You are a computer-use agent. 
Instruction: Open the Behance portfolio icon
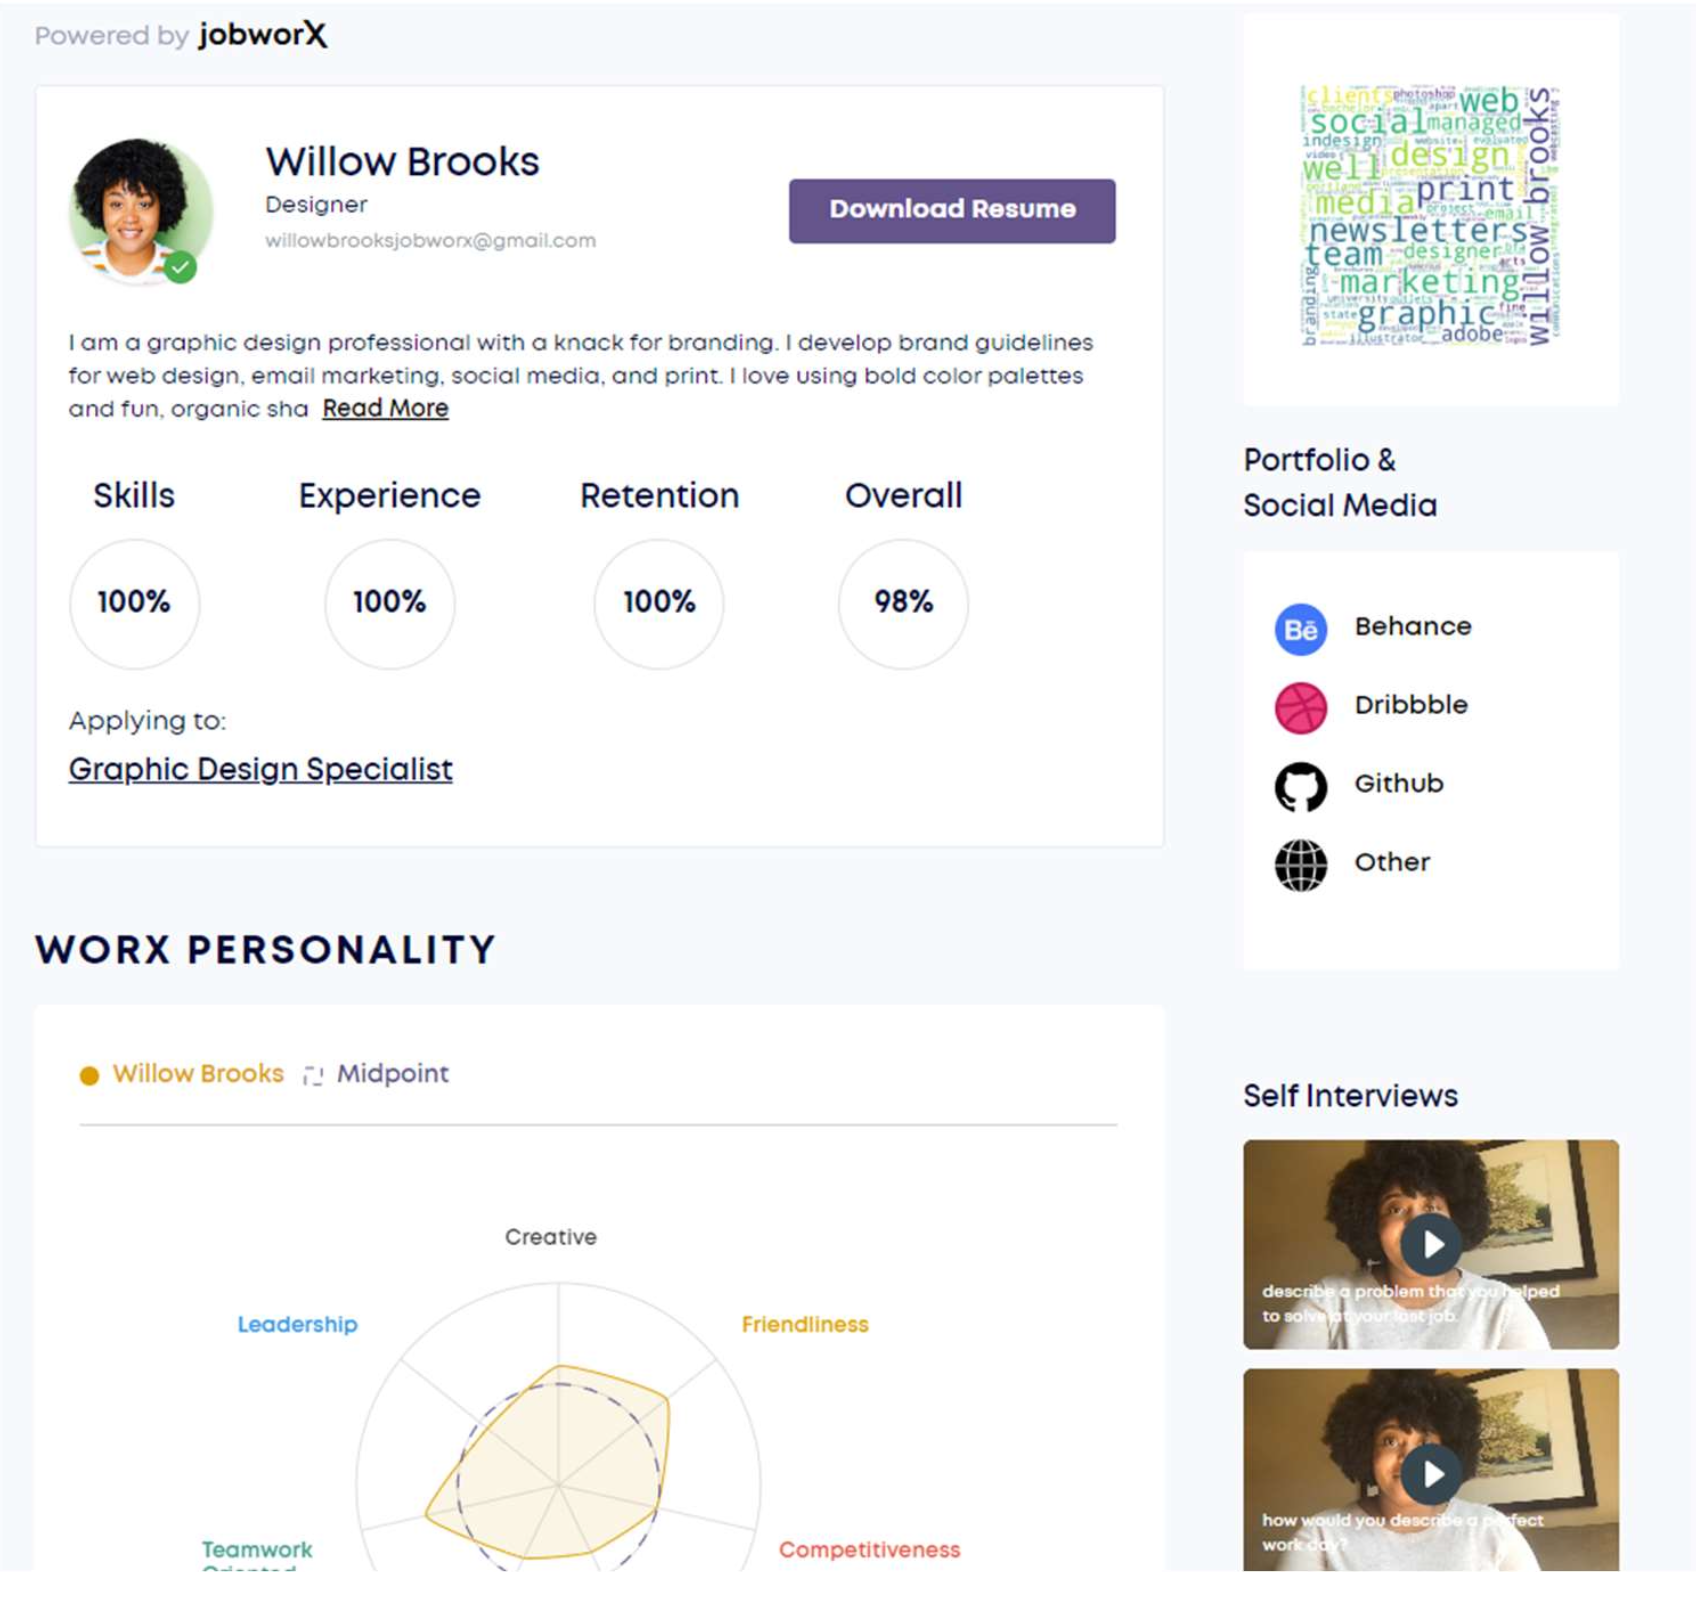tap(1300, 629)
